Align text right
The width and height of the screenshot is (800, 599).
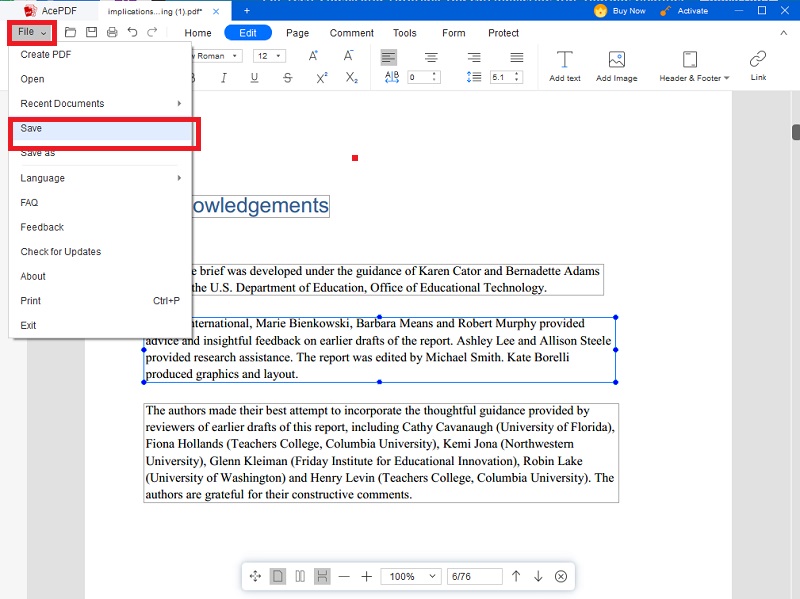(474, 57)
